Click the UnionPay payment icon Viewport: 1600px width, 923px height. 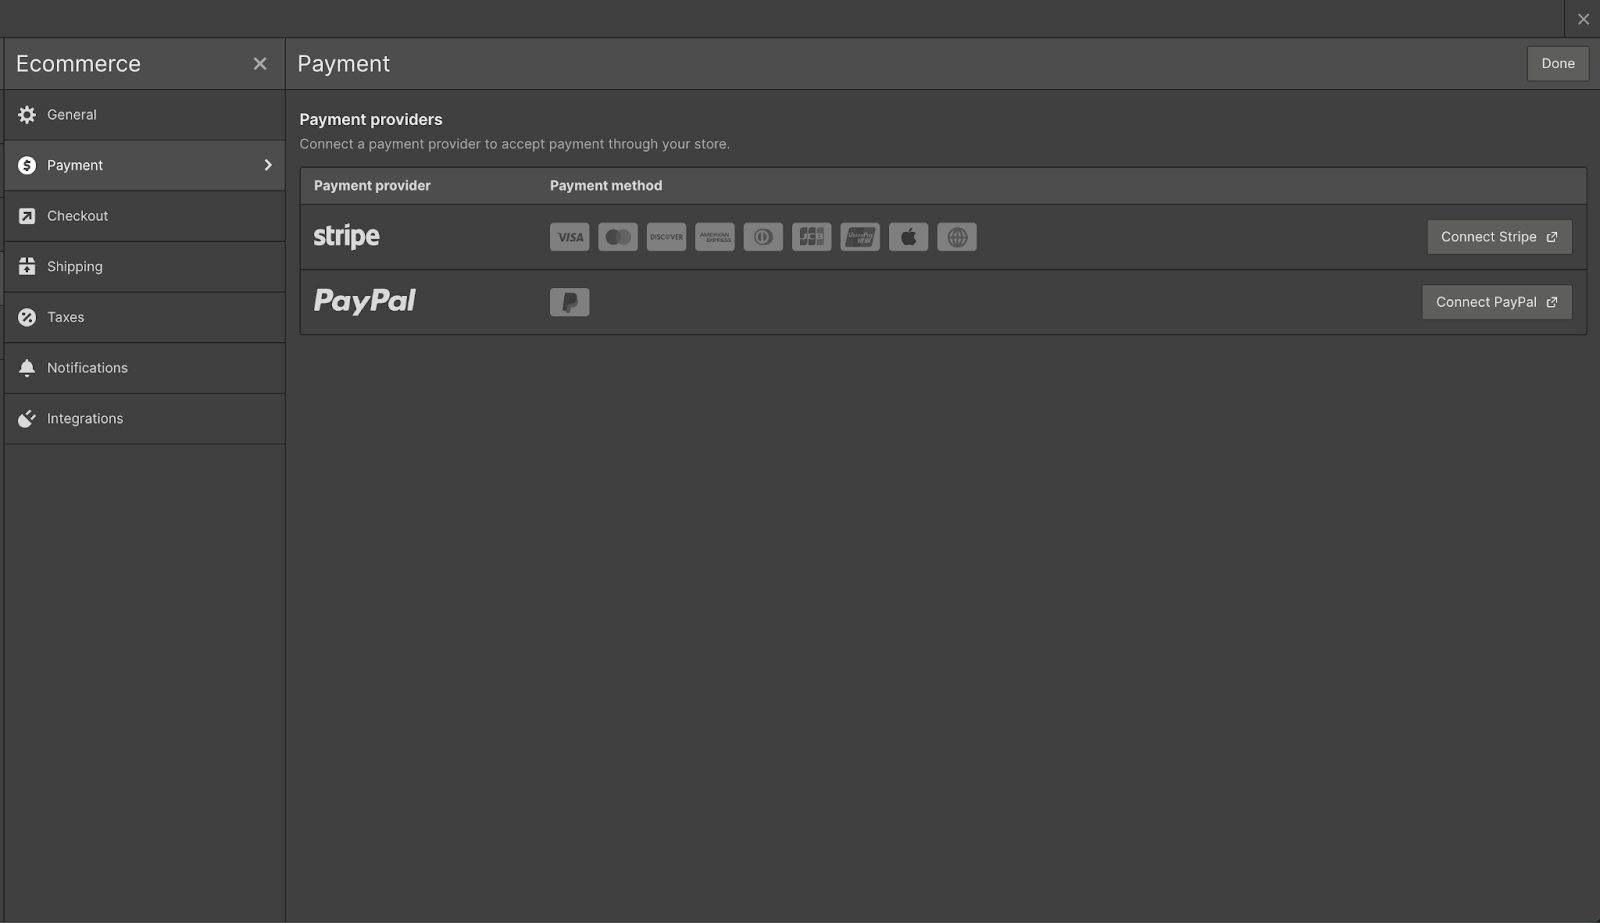(x=859, y=236)
